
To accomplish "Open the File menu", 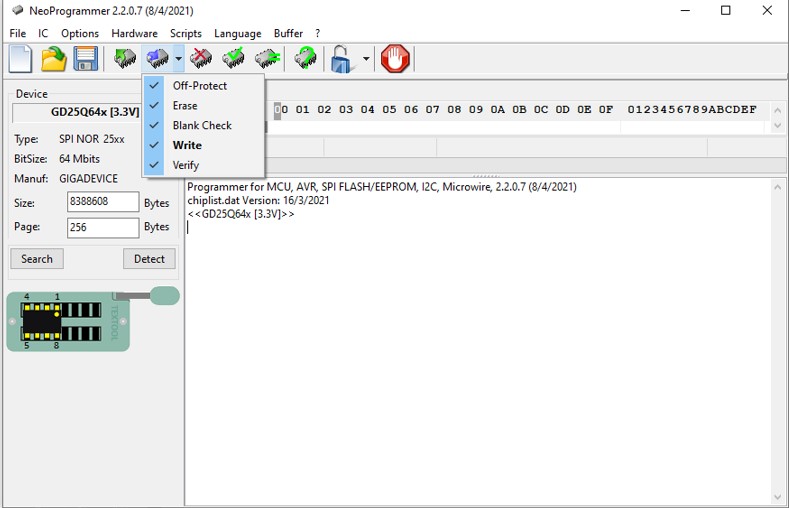I will point(18,34).
